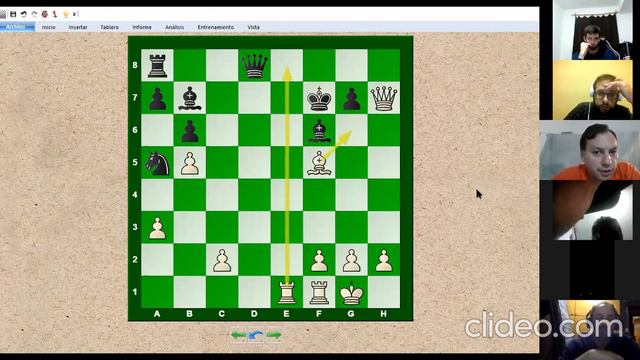Switch to the Análisis tab

click(x=174, y=27)
